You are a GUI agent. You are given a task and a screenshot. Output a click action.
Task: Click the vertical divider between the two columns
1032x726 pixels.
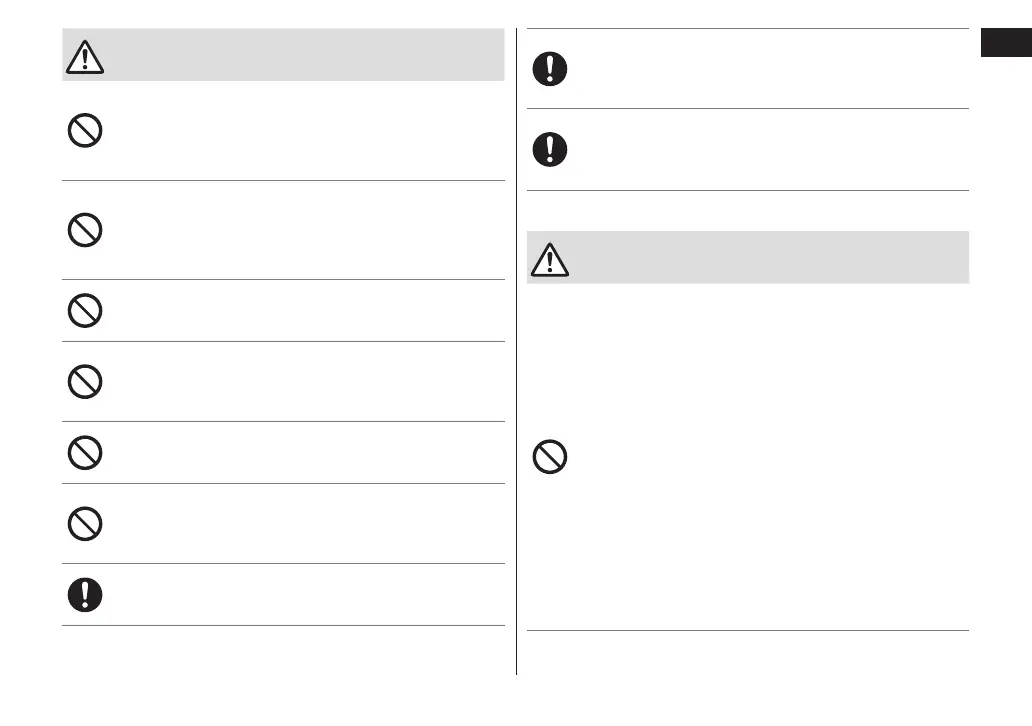[517, 350]
